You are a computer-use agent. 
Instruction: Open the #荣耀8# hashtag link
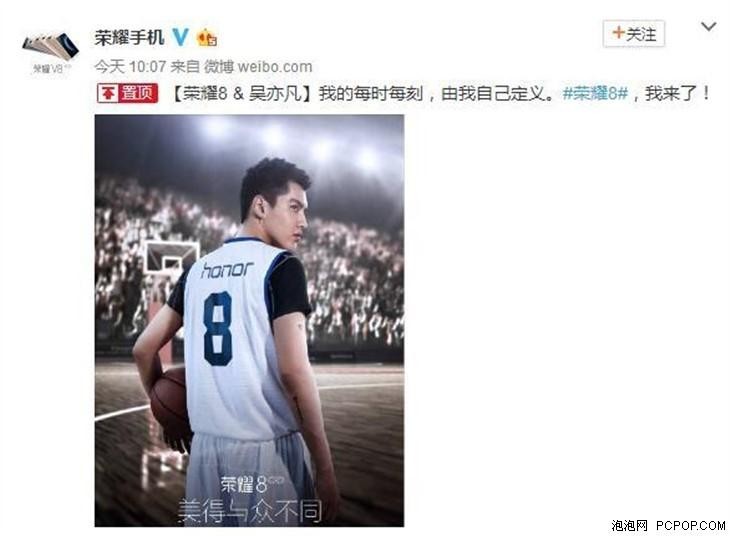click(x=595, y=94)
